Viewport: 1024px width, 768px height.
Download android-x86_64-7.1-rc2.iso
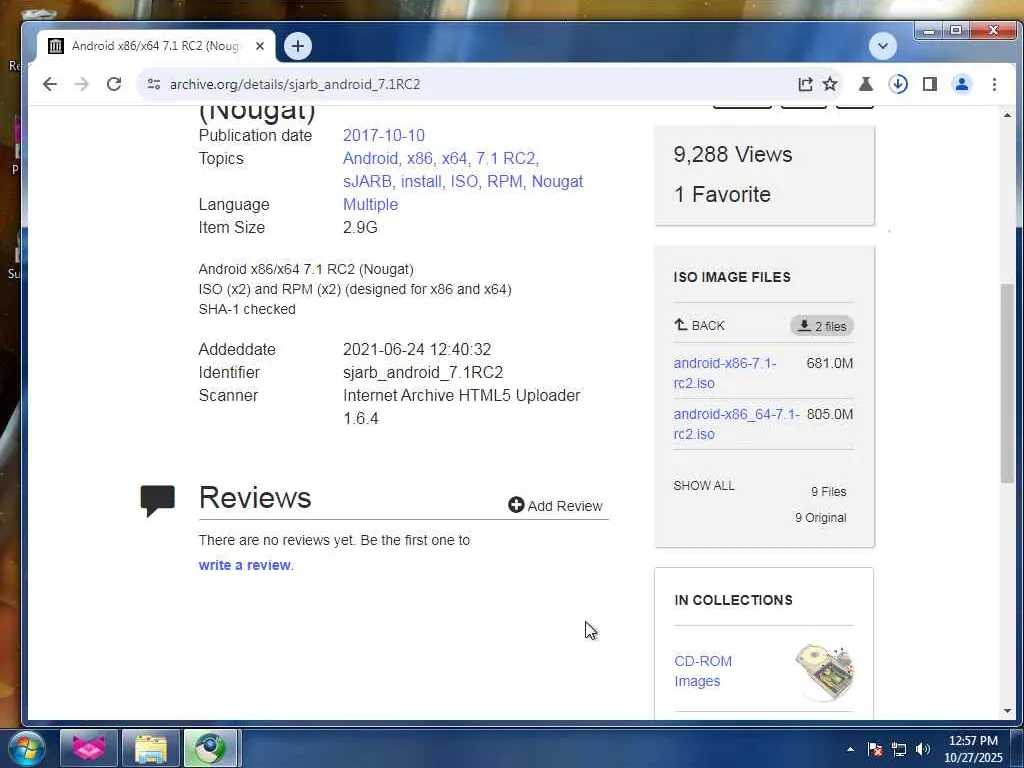(736, 424)
